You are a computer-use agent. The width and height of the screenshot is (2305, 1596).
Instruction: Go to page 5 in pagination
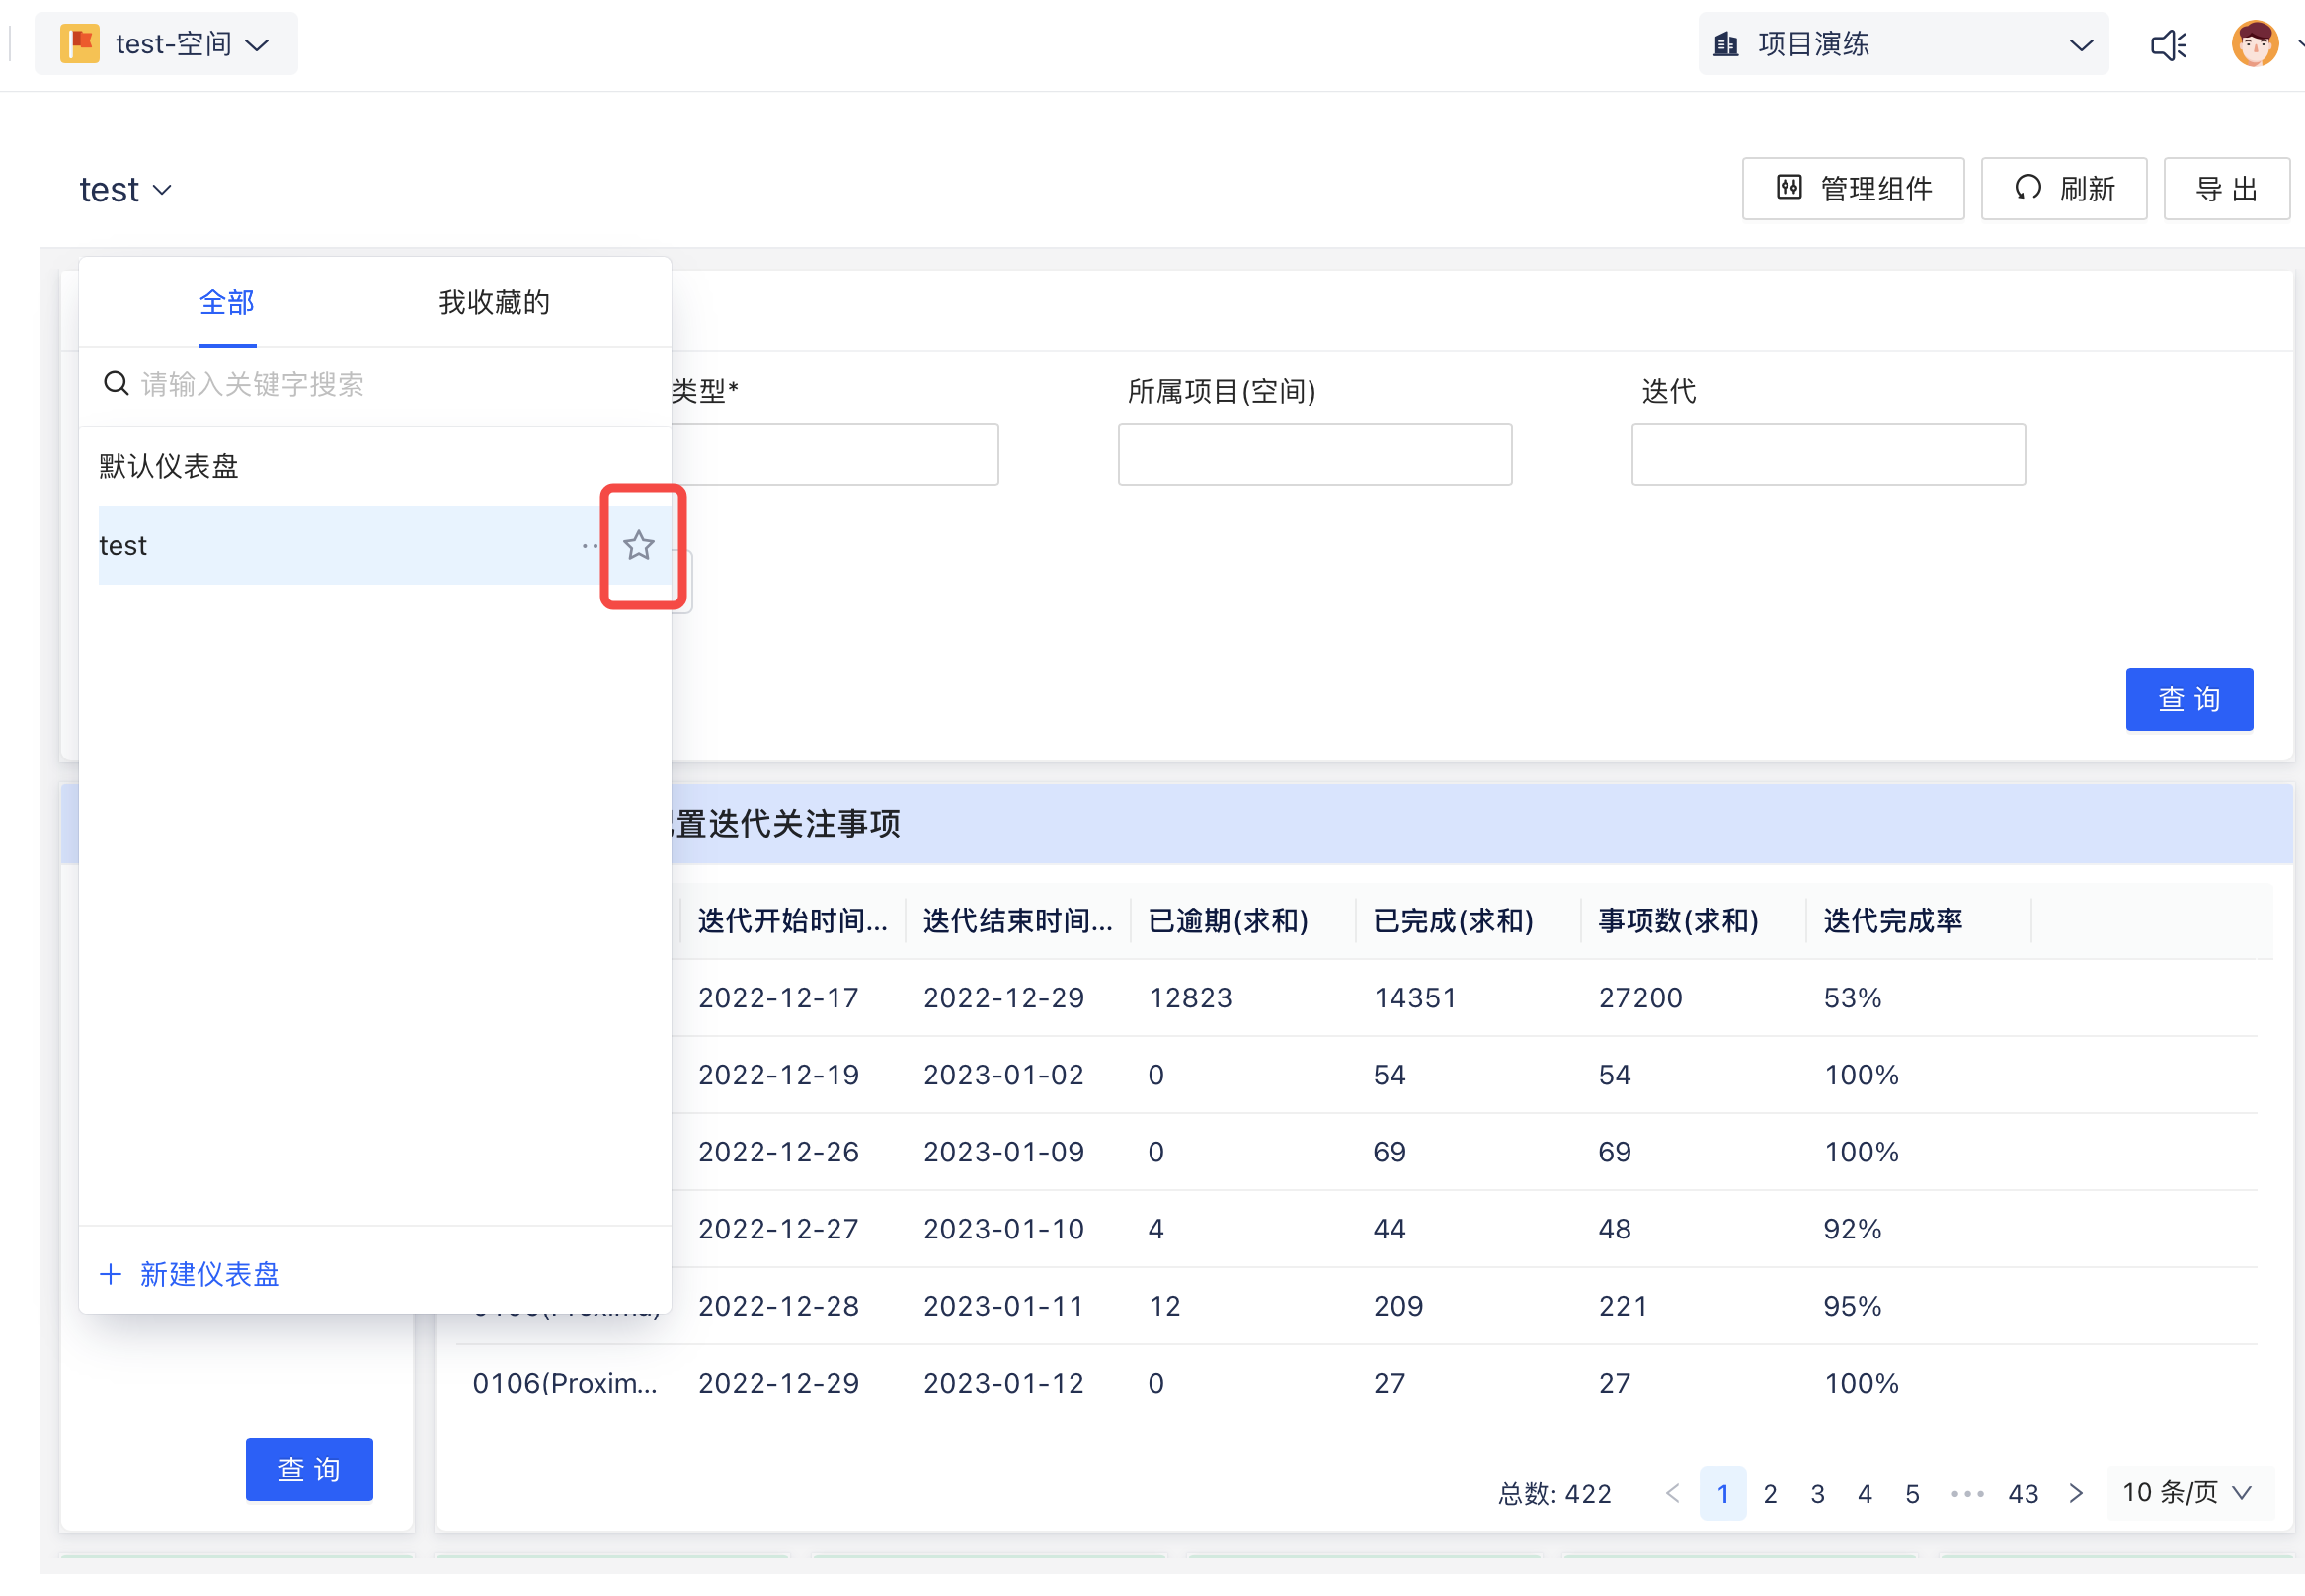pyautogui.click(x=1912, y=1494)
